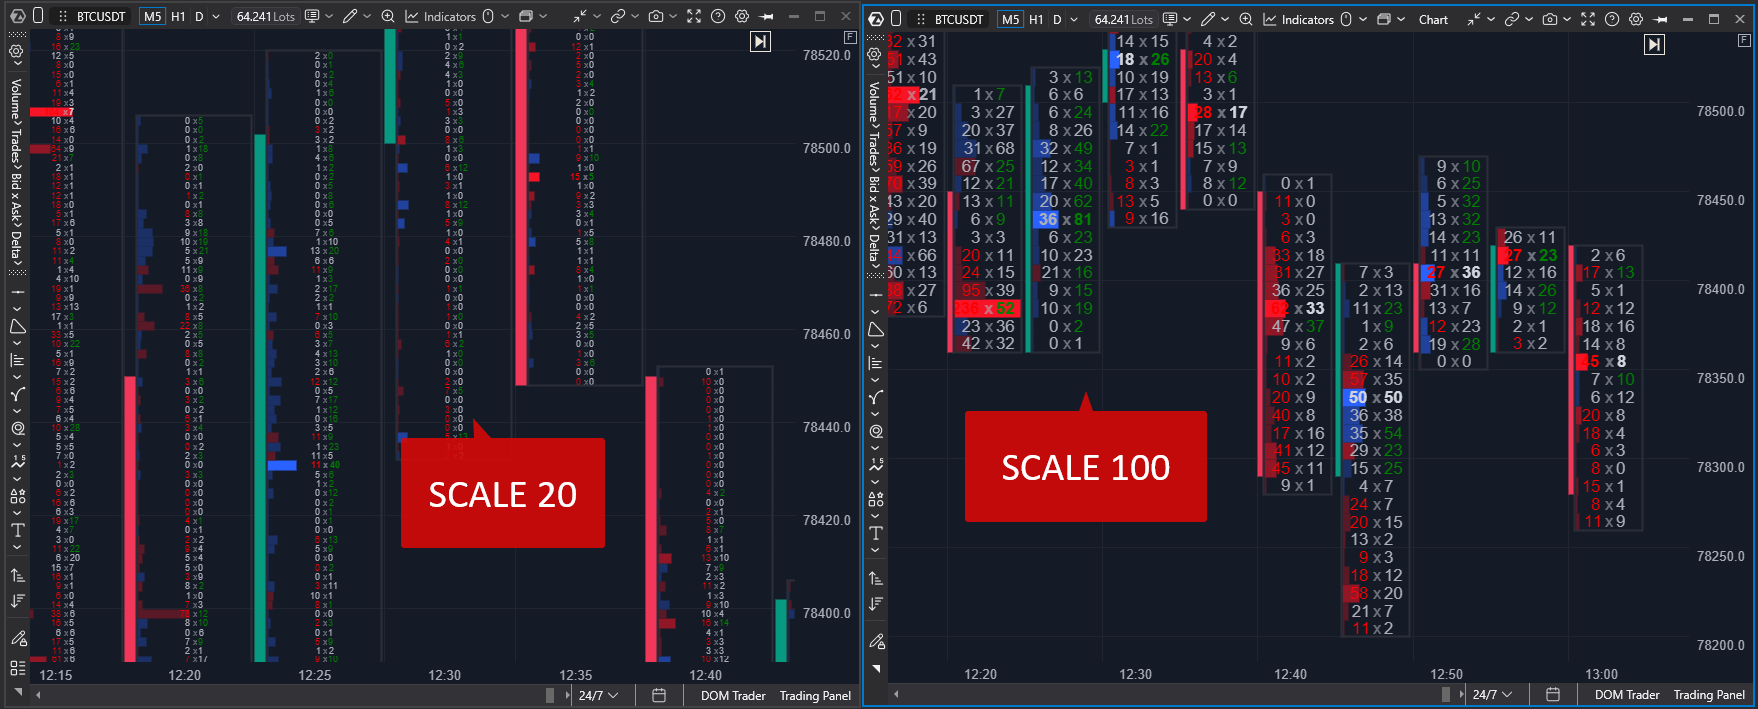Click the chart template icon next to Lots, left window
This screenshot has width=1758, height=709.
tap(312, 16)
